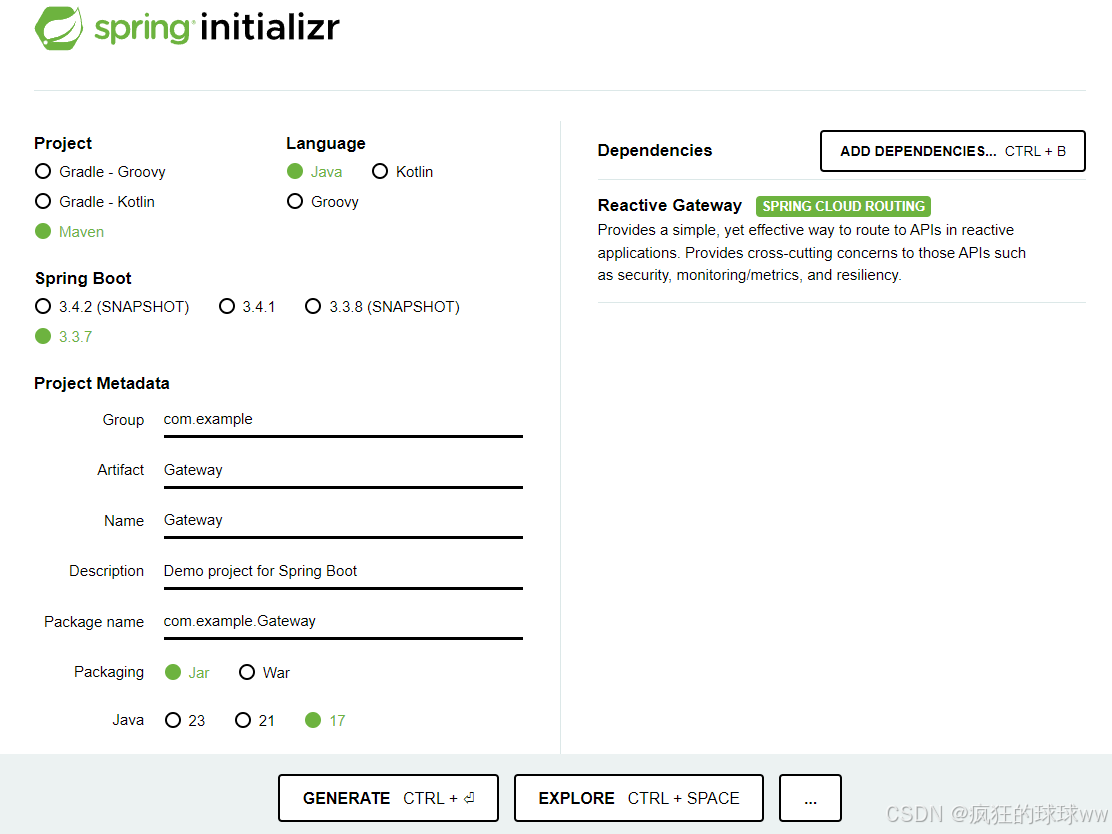Click the Package name field

pos(343,621)
